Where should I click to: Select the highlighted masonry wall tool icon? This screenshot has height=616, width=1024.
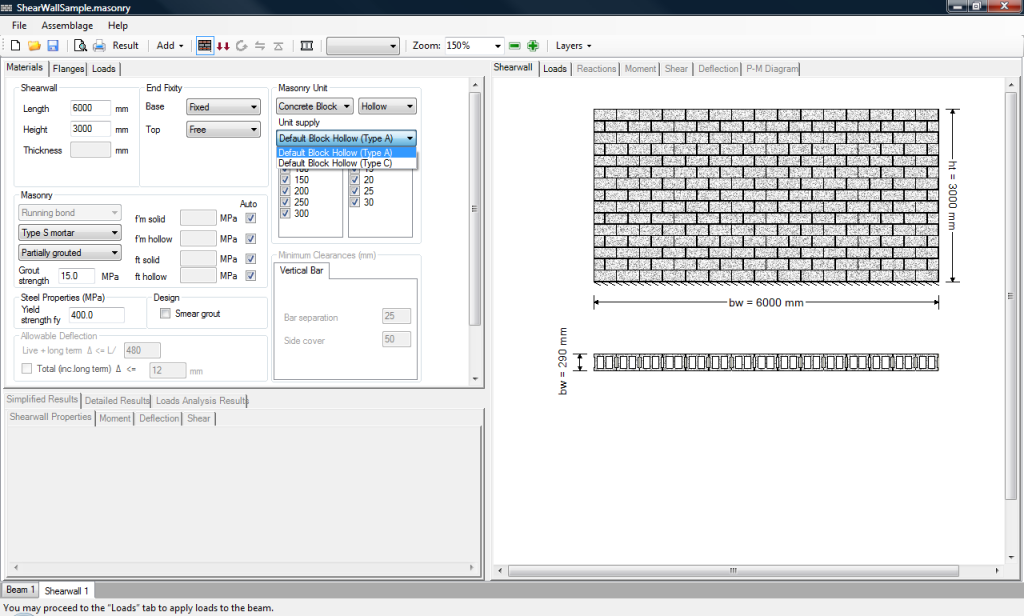(206, 45)
